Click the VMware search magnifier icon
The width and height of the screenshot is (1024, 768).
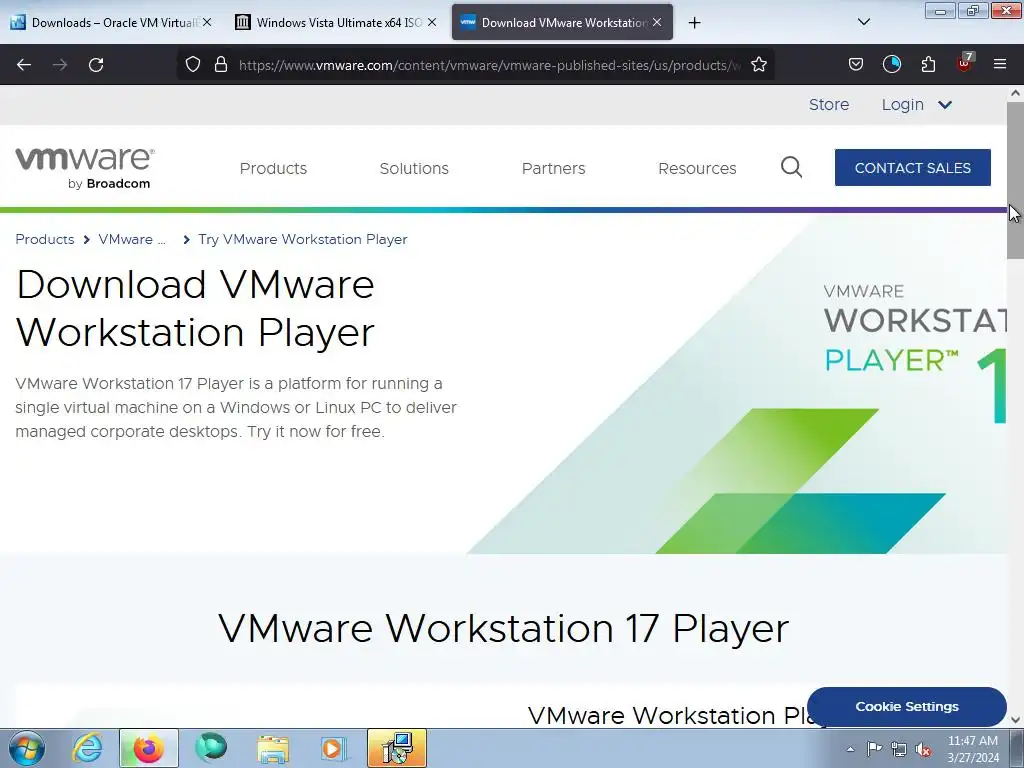tap(792, 167)
